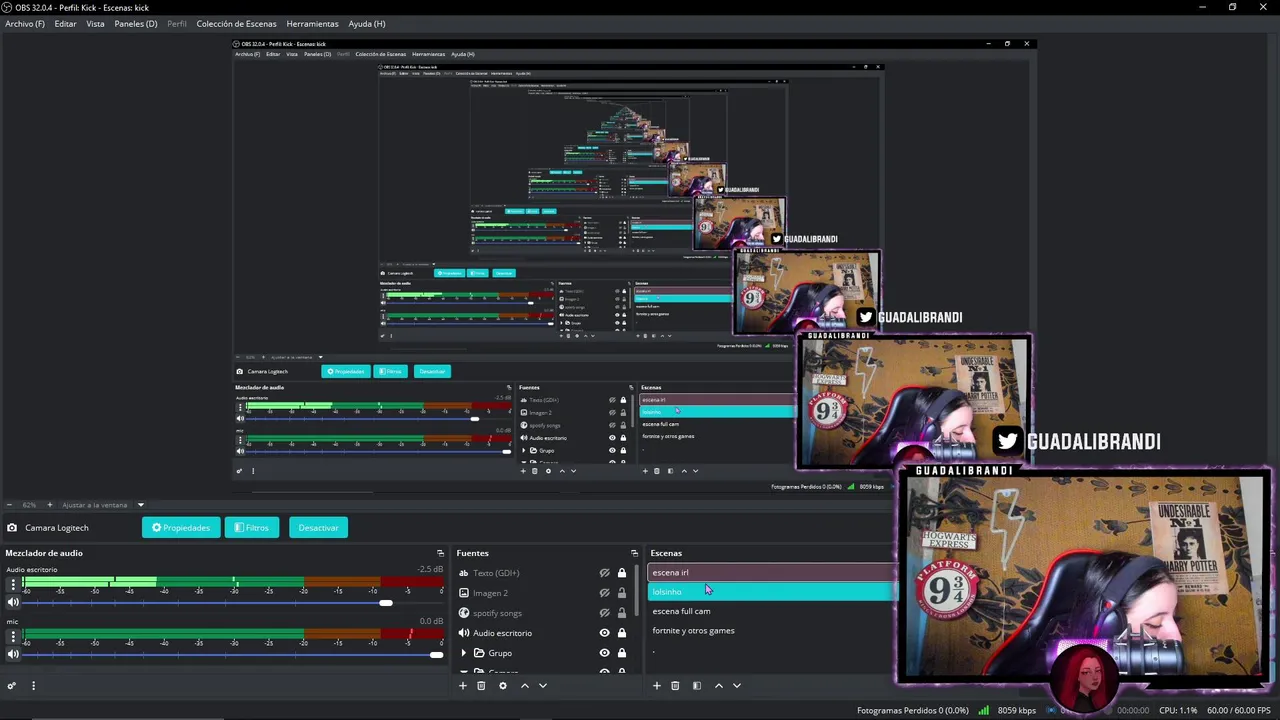Toggle lock on Imagen 2 source
Viewport: 1280px width, 720px height.
[x=621, y=593]
